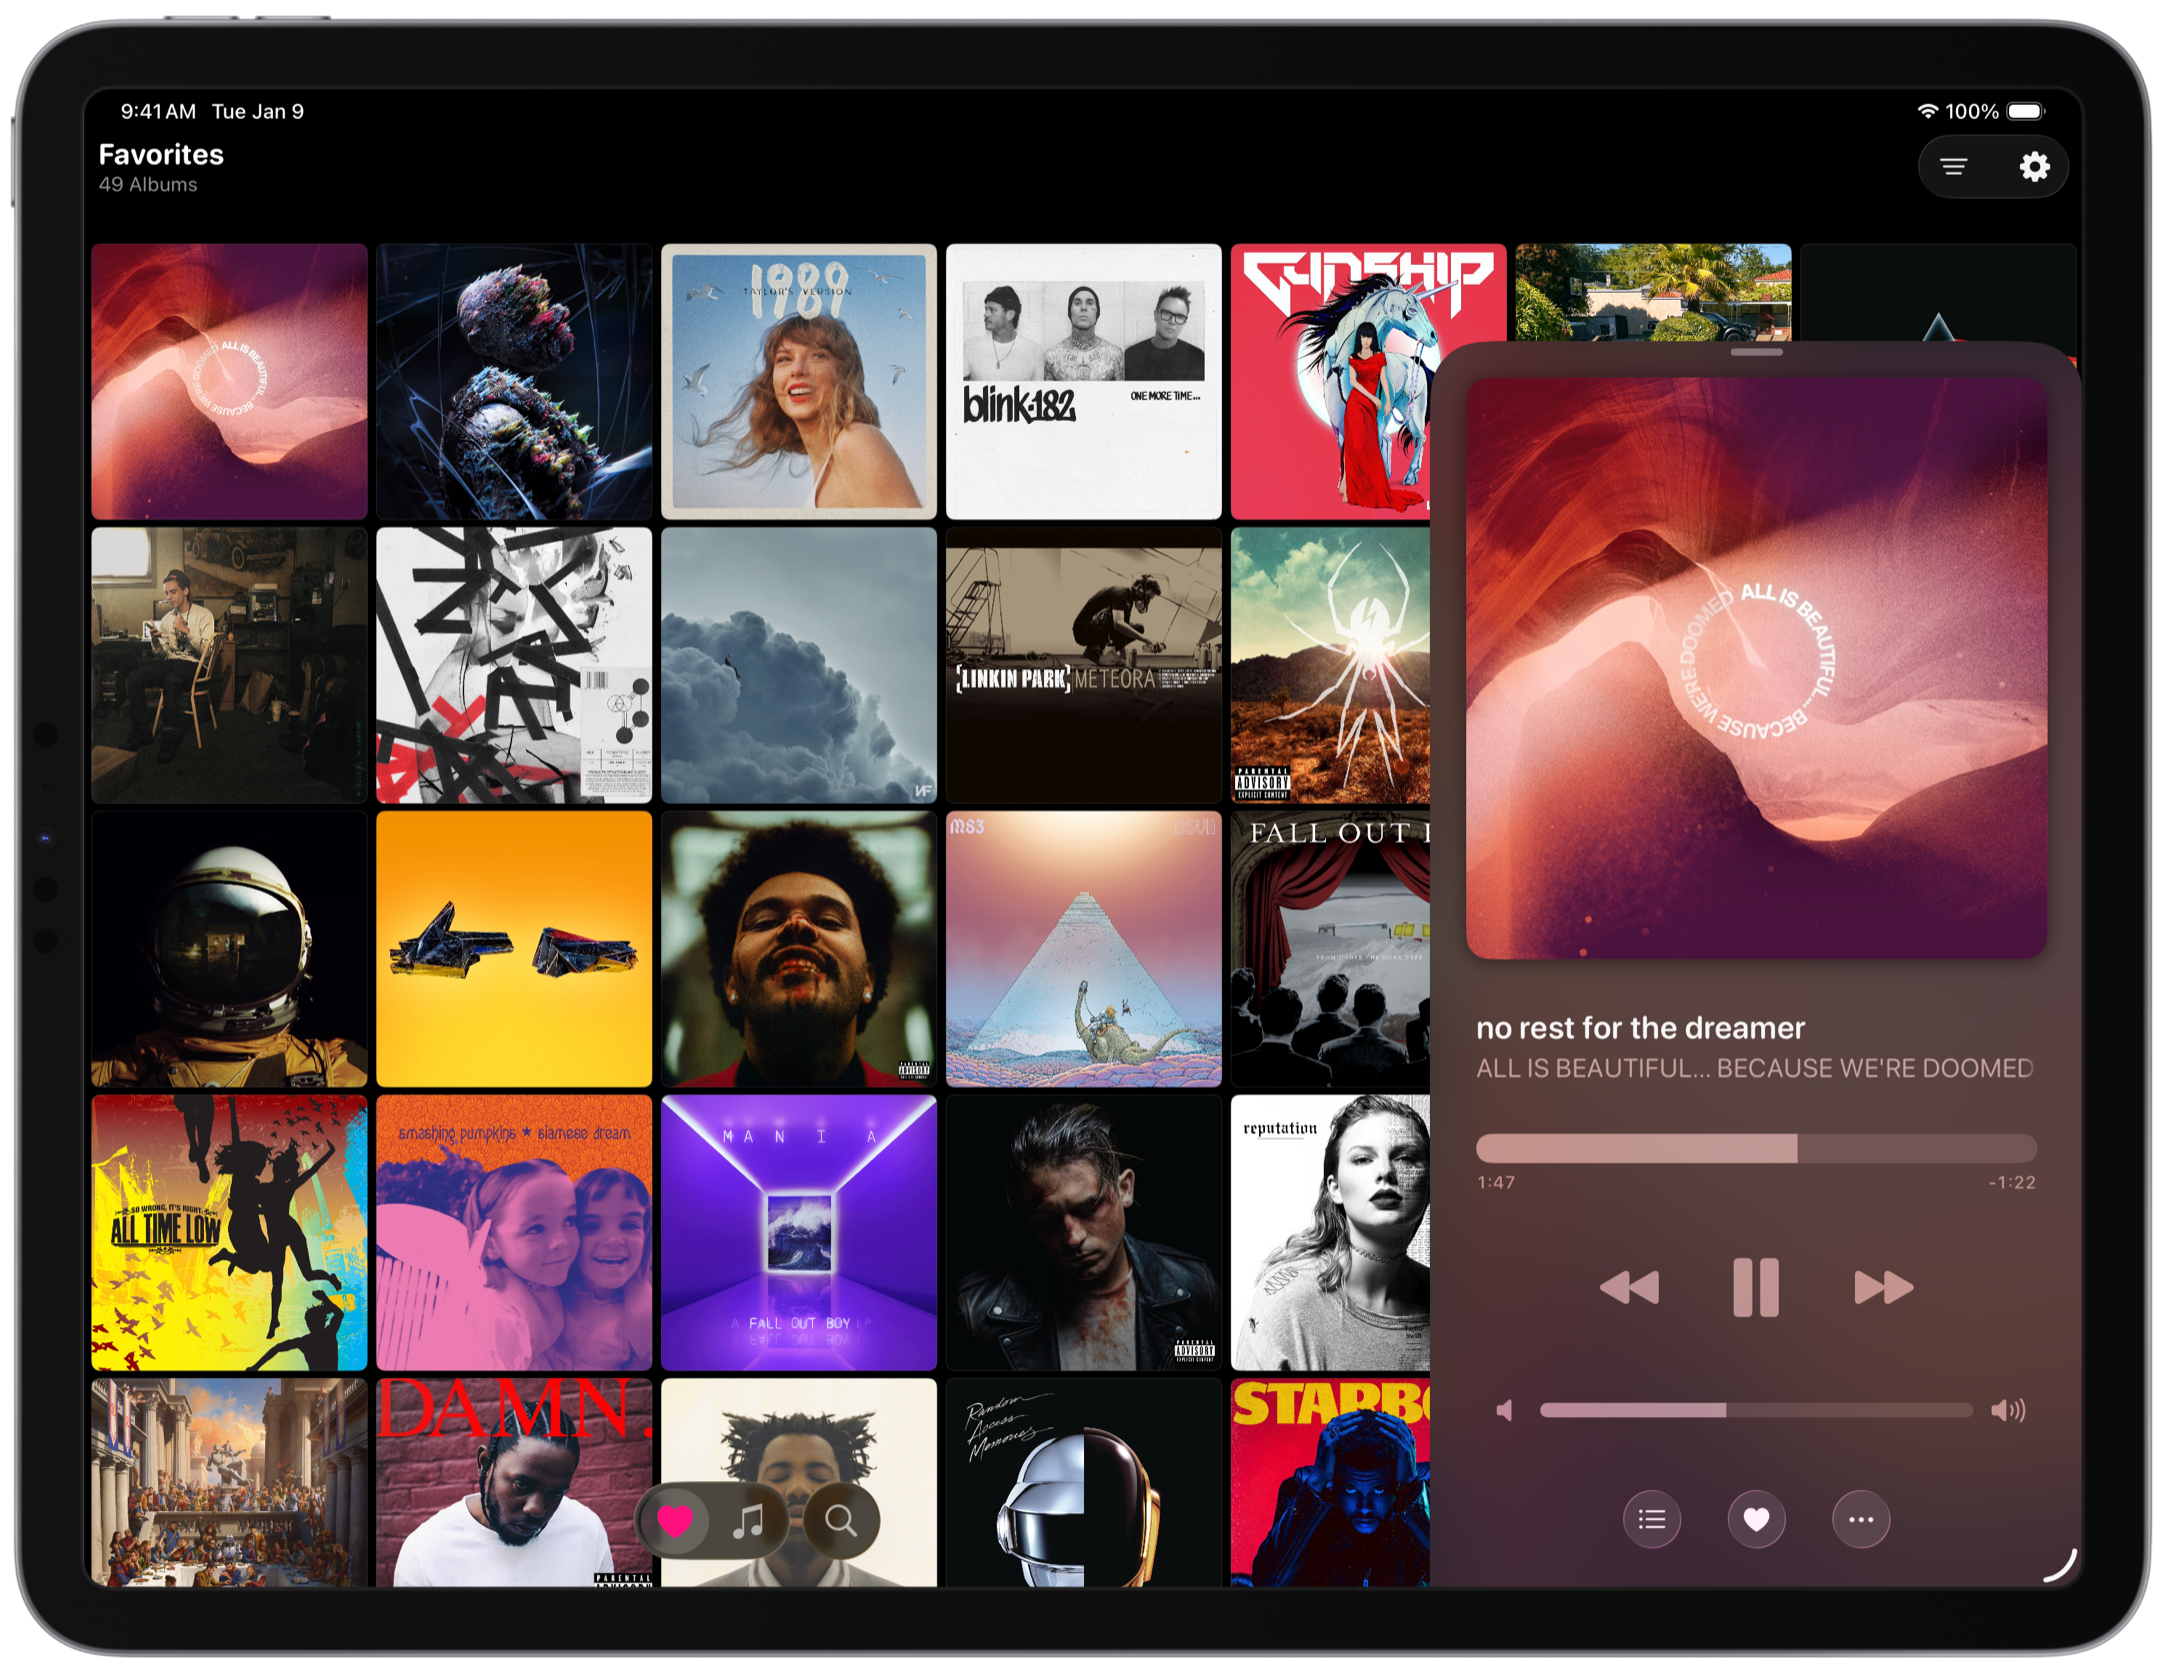The width and height of the screenshot is (2166, 1676).
Task: Skip to next track with fast-forward button
Action: click(x=1883, y=1287)
